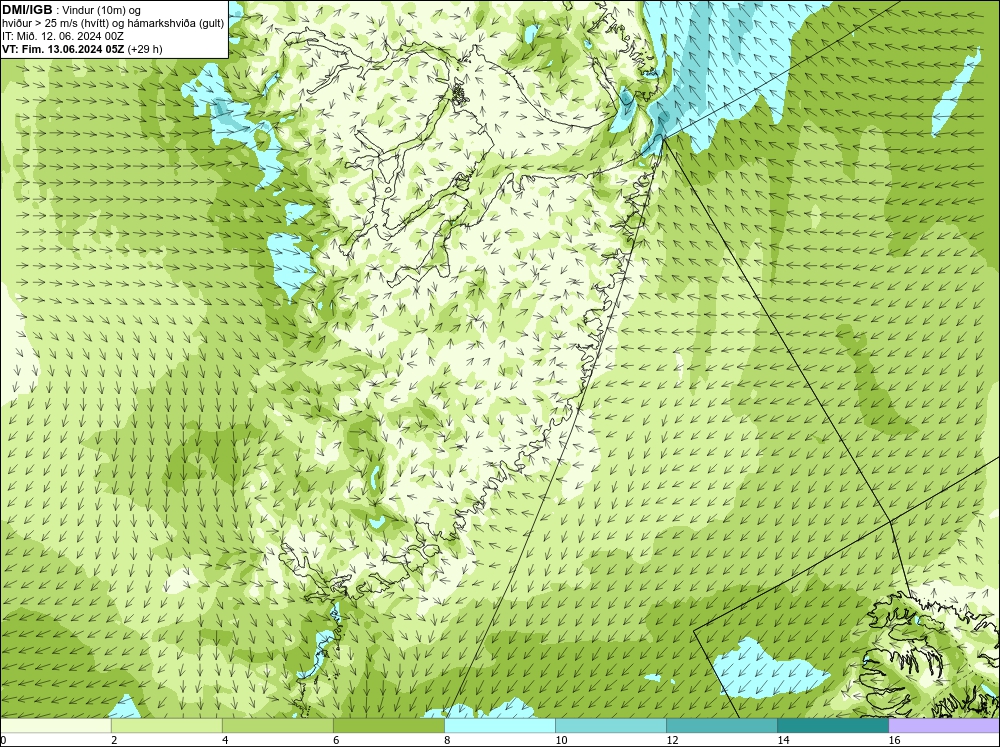Click the legend value label '6'
Screen dimensions: 1000x747
tap(336, 740)
